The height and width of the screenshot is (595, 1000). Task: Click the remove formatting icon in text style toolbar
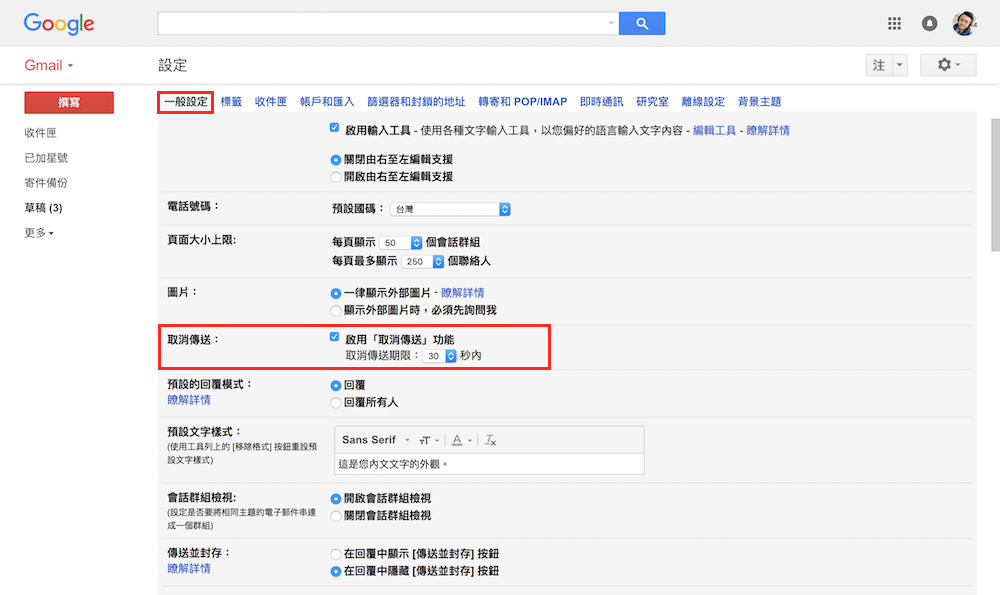490,440
